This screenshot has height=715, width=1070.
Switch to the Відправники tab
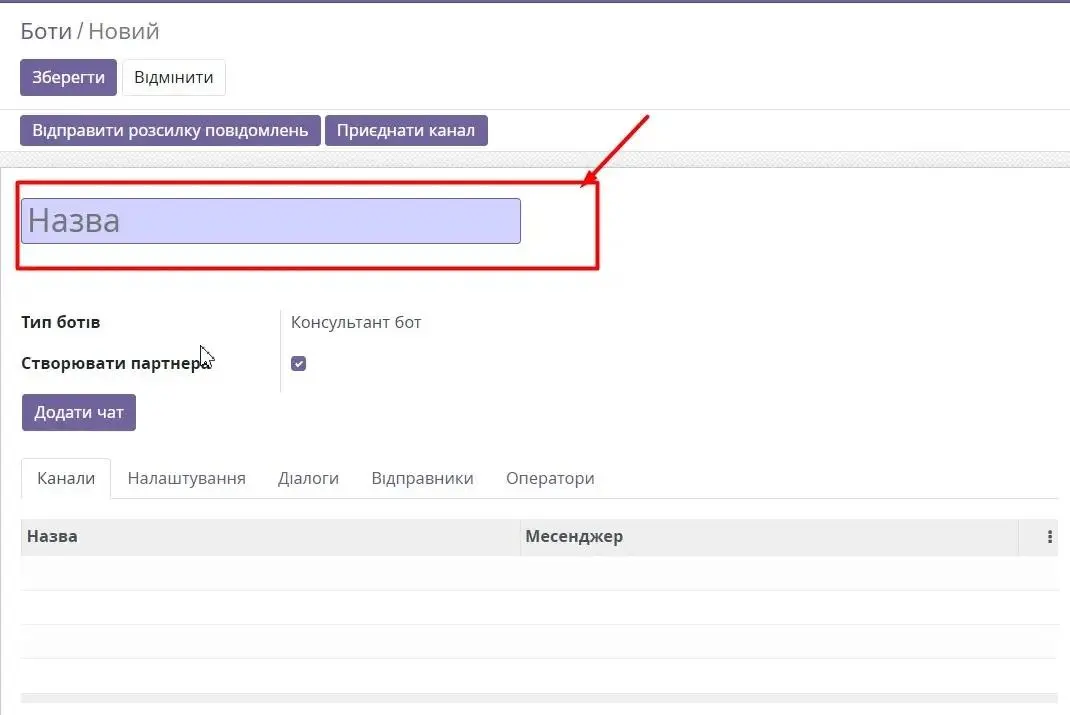point(423,478)
